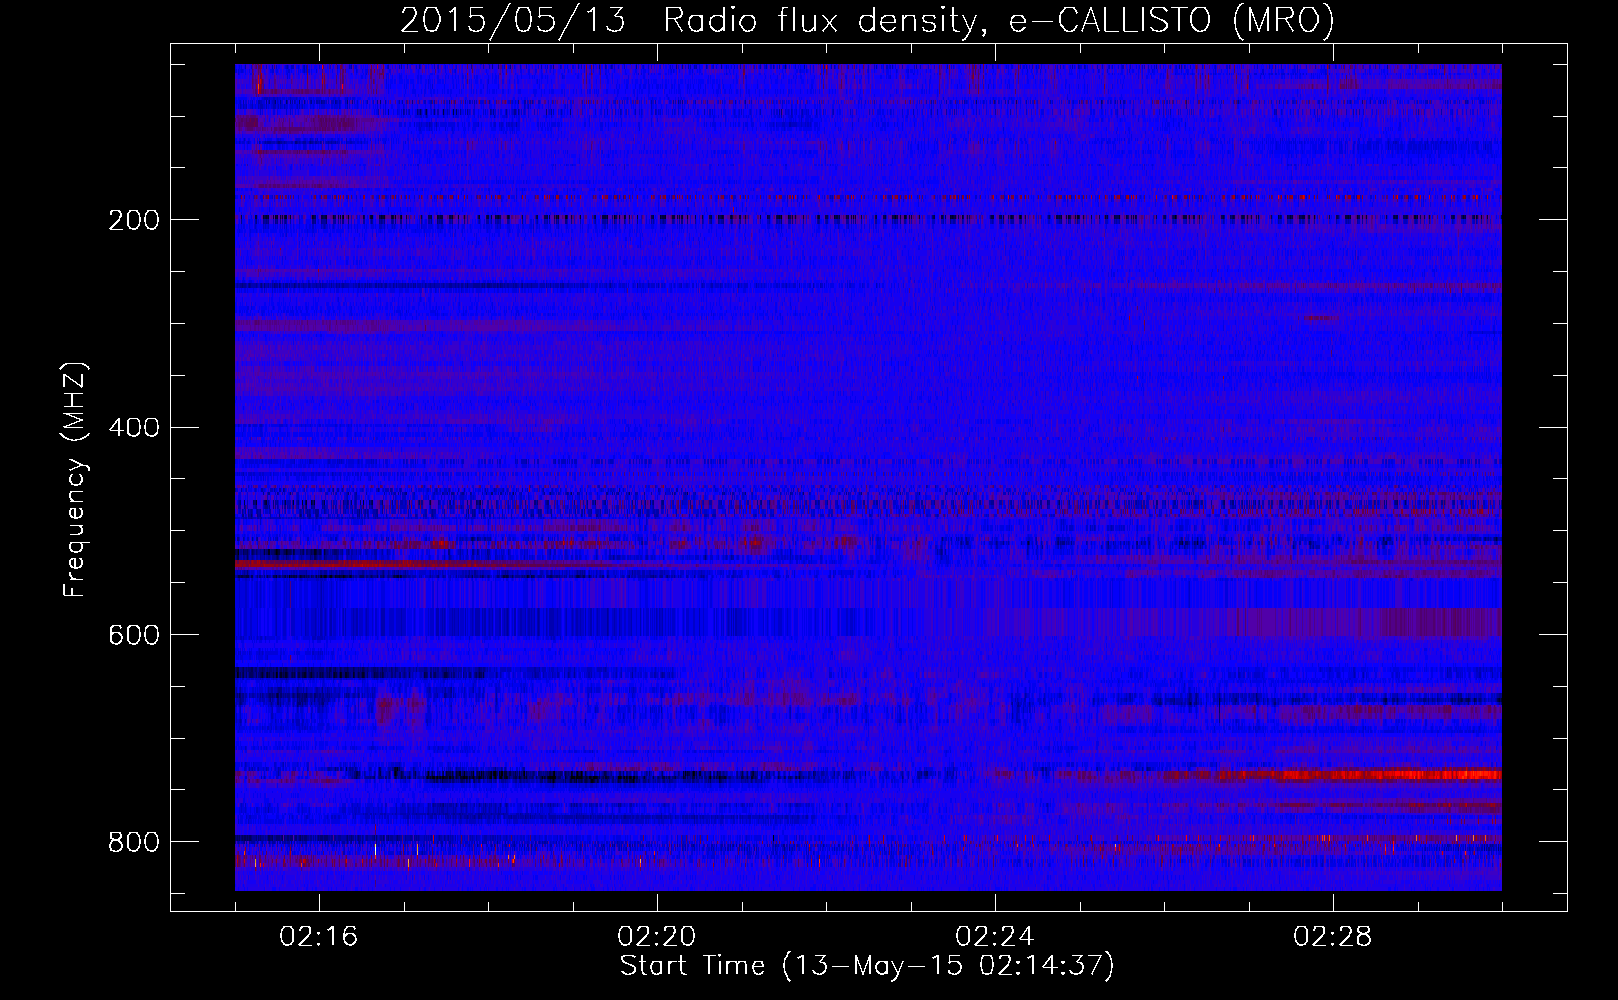The image size is (1618, 1000).
Task: Select the 02:20 time tick label
Action: coord(657,936)
